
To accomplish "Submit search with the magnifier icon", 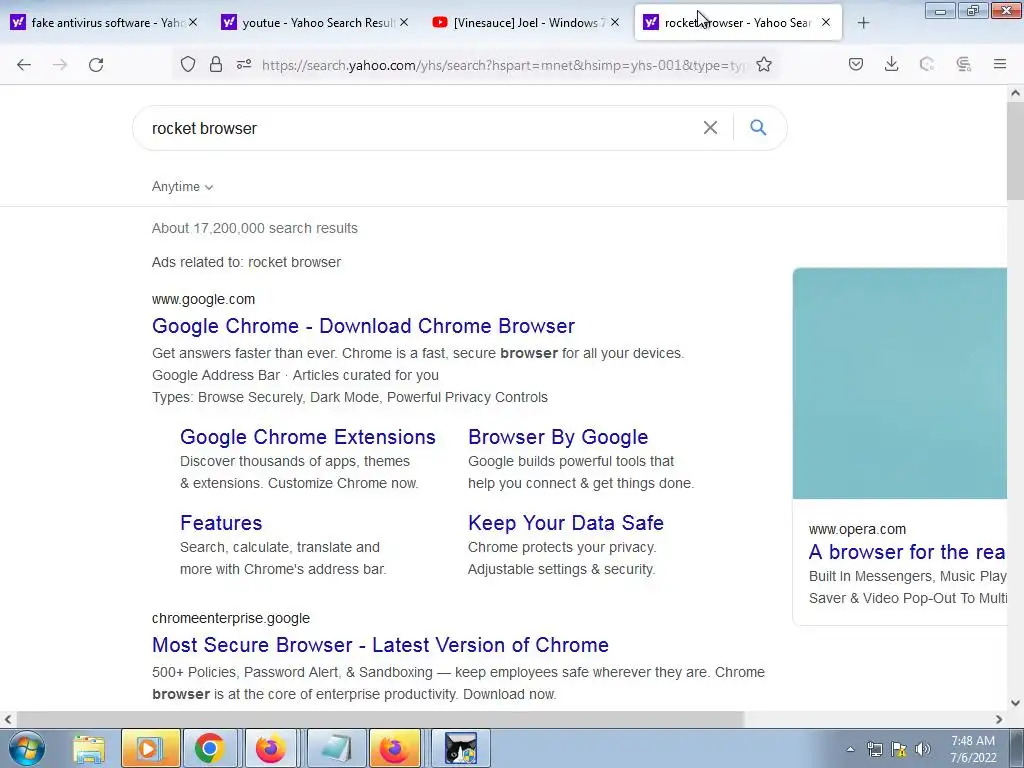I will pos(758,127).
